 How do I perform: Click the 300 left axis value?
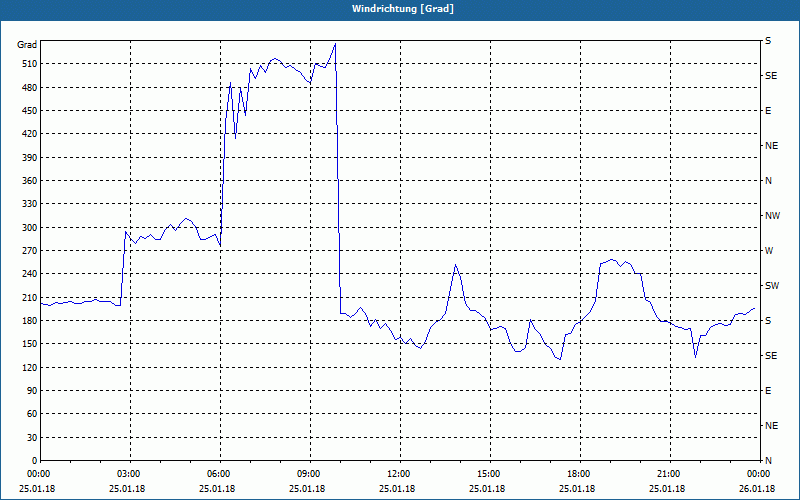pos(30,228)
